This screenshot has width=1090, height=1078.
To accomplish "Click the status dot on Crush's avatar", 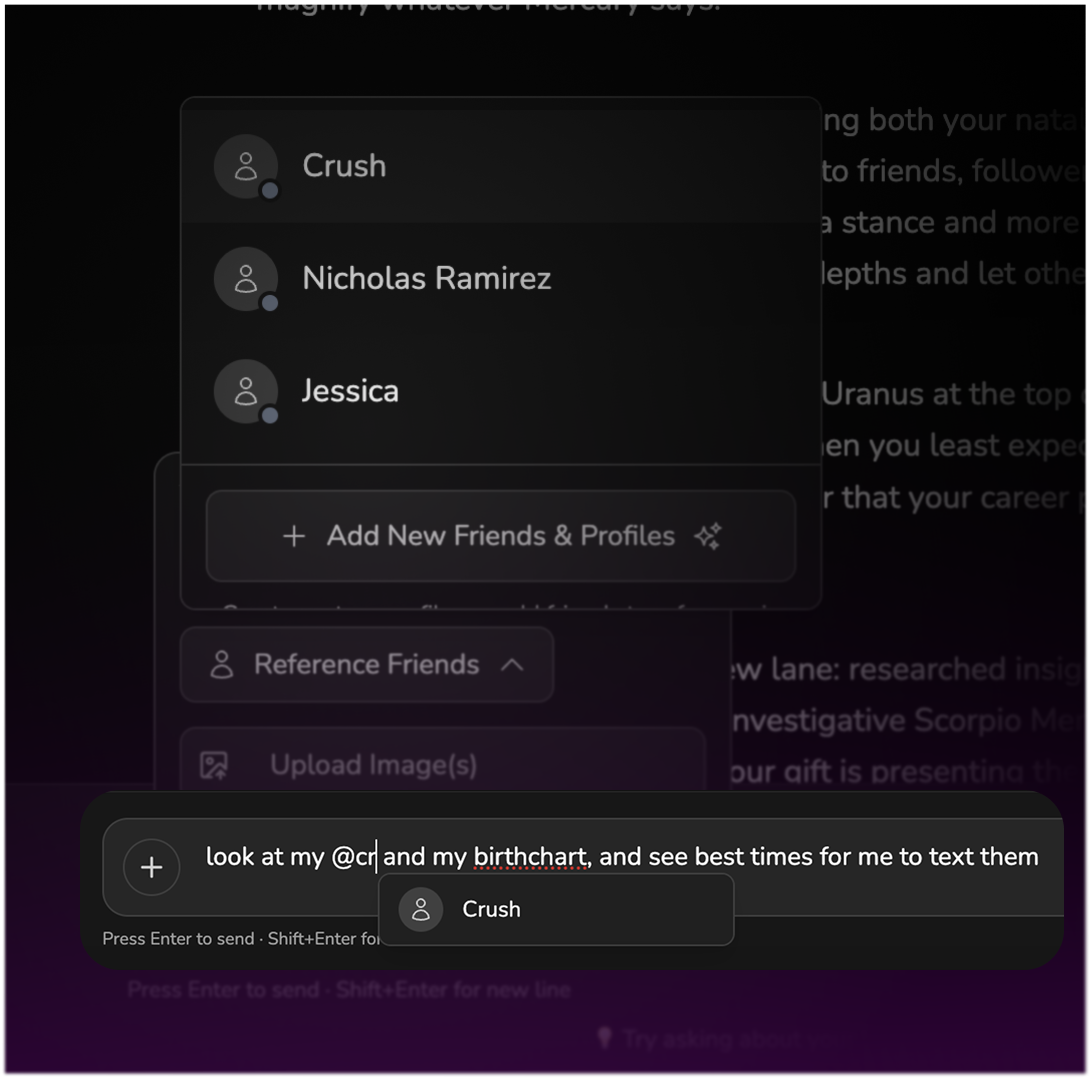I will (x=269, y=191).
